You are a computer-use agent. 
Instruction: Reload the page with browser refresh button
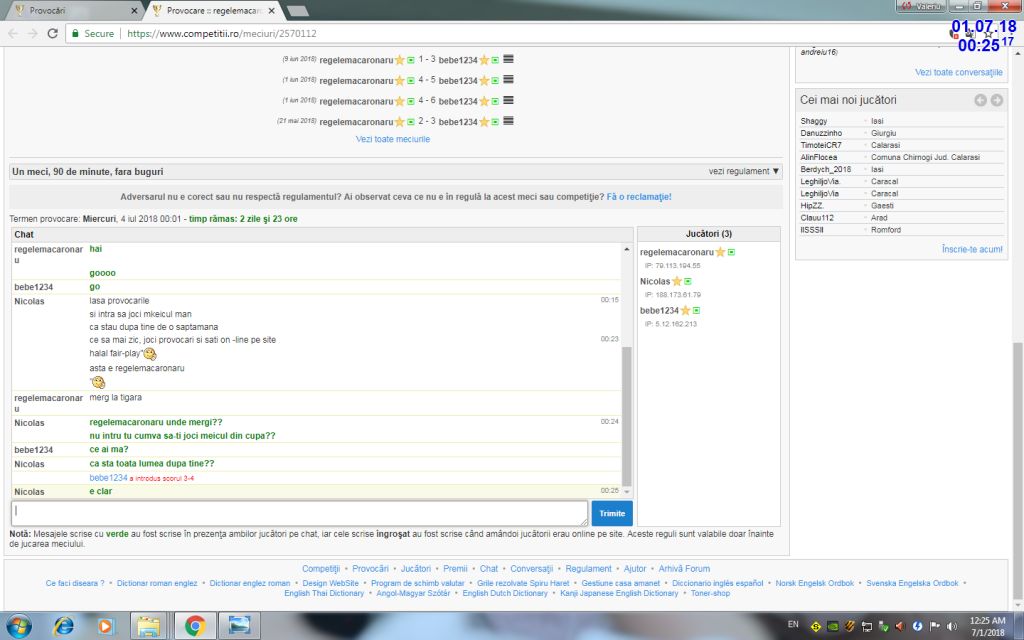coord(52,33)
